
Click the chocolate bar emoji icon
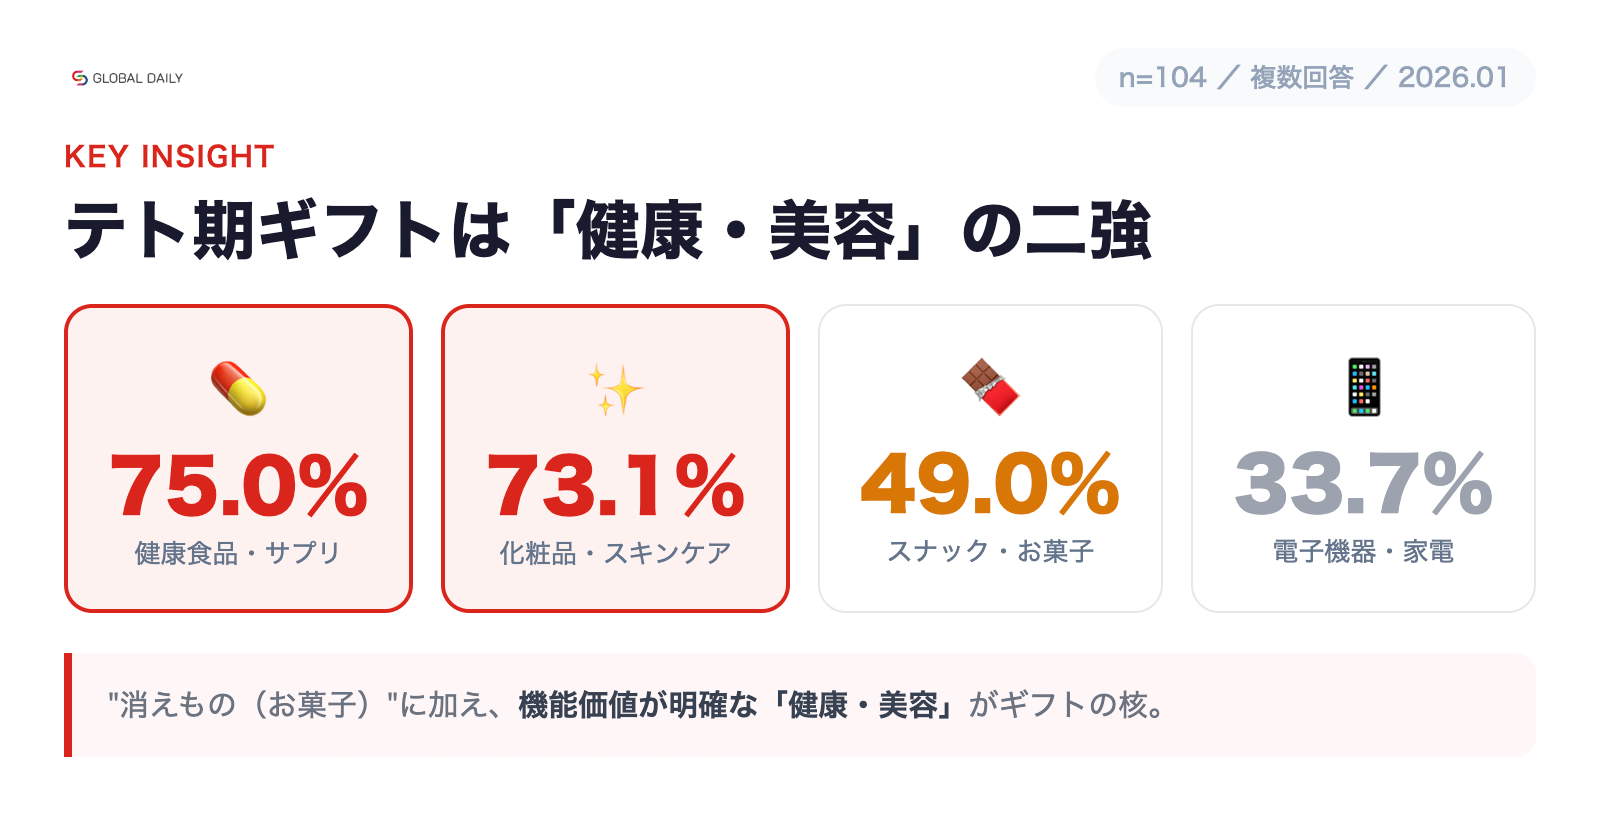[990, 387]
